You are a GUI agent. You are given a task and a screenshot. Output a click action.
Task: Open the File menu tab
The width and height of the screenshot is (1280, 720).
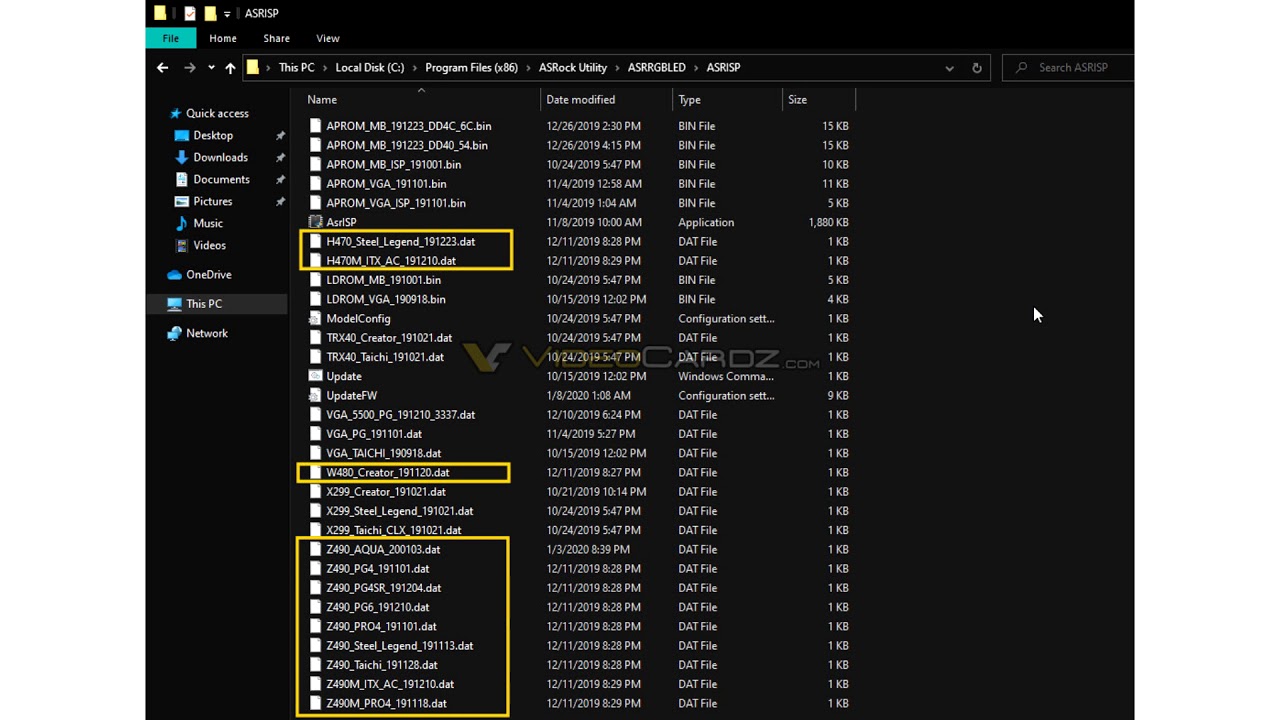[x=171, y=38]
